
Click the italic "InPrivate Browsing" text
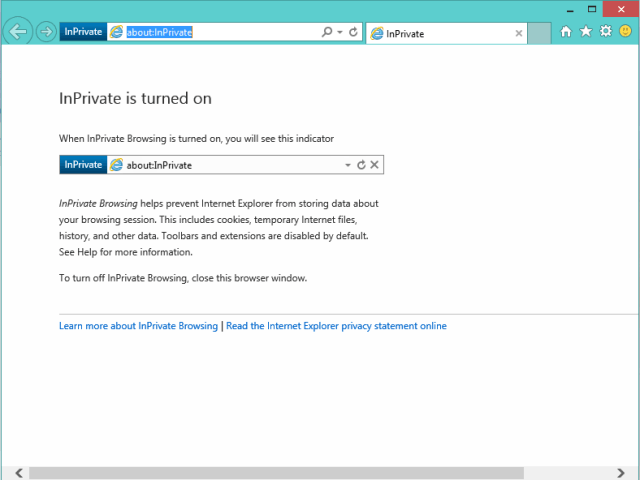(98, 203)
